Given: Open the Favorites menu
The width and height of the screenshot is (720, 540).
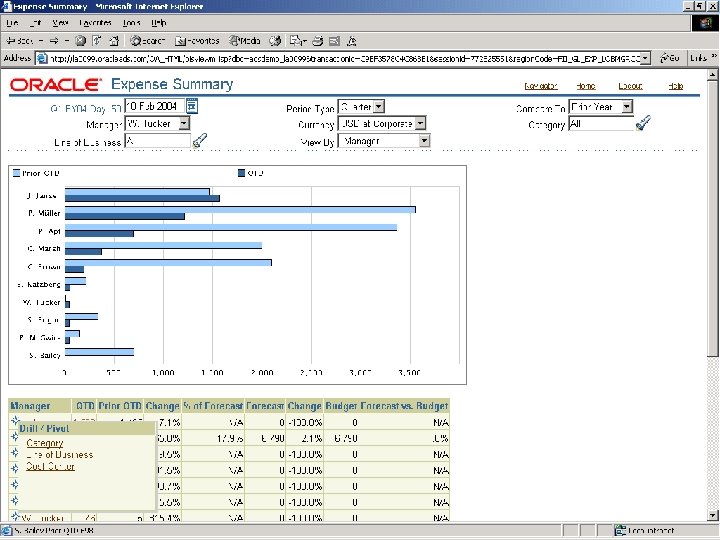Looking at the screenshot, I should [x=95, y=22].
